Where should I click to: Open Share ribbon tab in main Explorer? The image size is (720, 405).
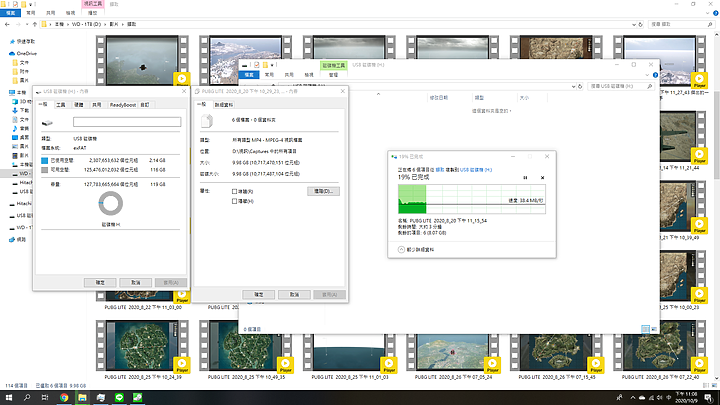tap(51, 13)
